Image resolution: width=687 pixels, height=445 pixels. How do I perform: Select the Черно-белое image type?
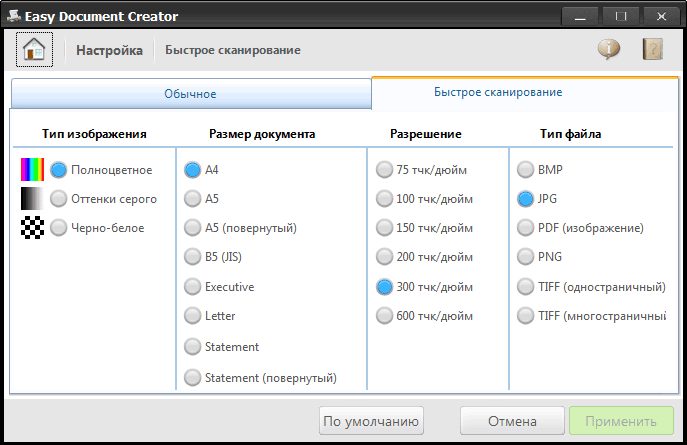[59, 228]
